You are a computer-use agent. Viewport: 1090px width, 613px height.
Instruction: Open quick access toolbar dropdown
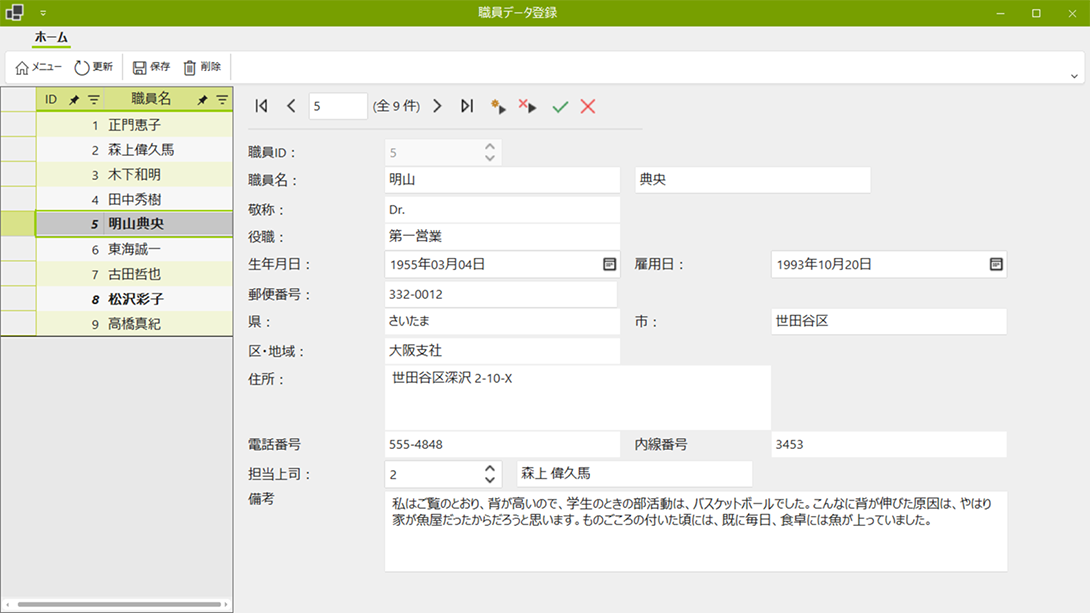point(43,13)
